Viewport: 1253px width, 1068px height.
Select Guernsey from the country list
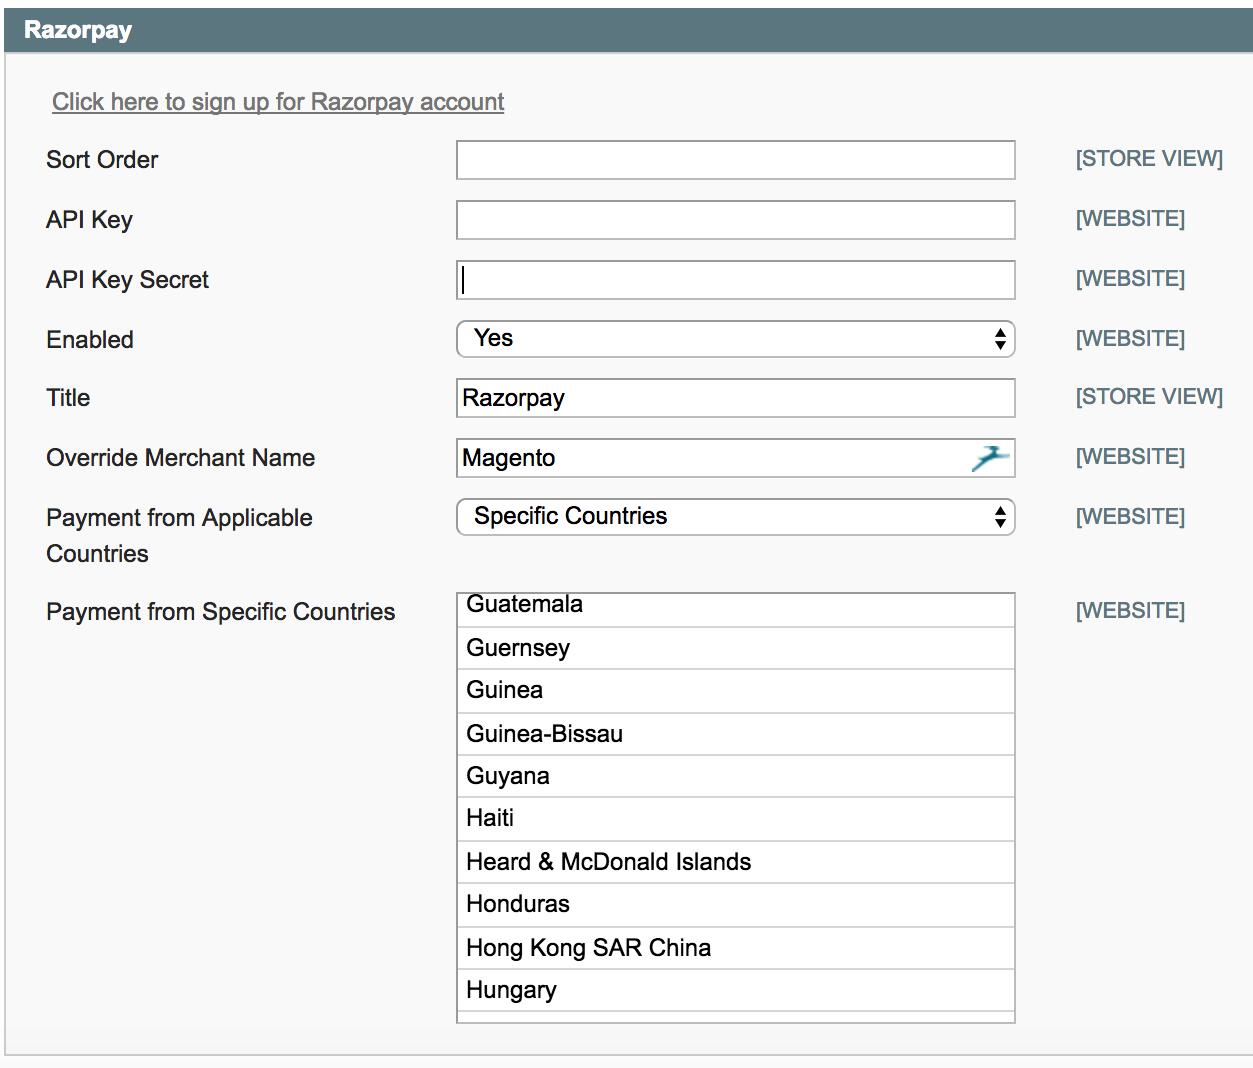click(735, 648)
